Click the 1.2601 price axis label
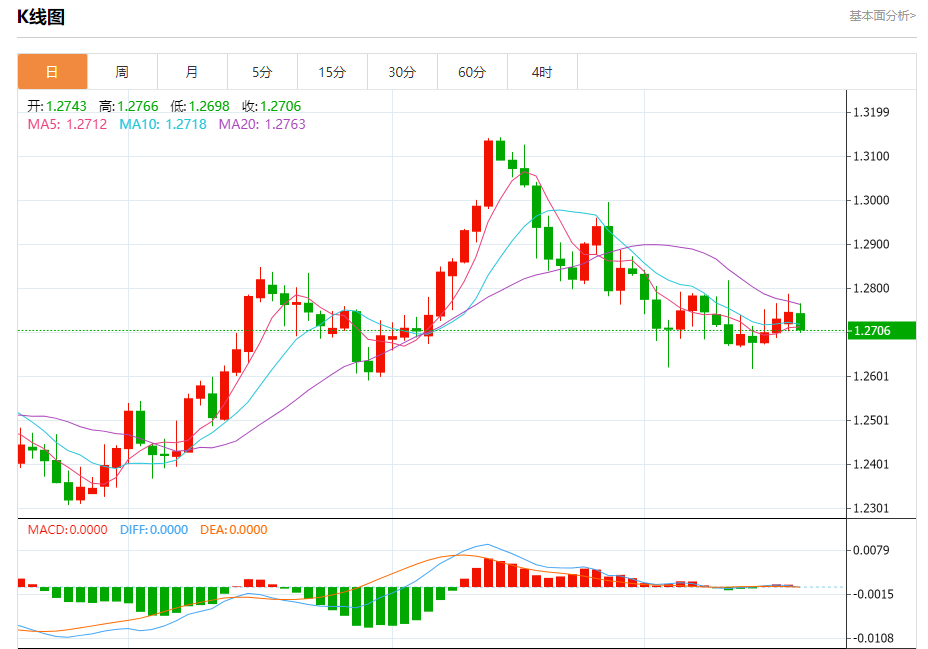The image size is (928, 649). click(x=871, y=376)
